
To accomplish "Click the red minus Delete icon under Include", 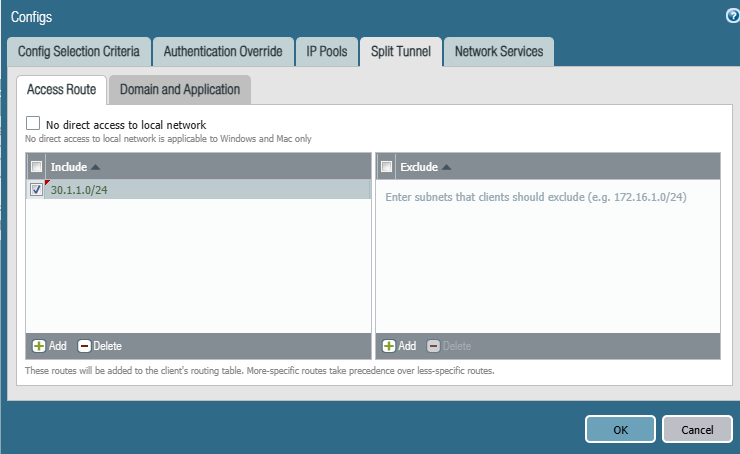I will click(84, 346).
